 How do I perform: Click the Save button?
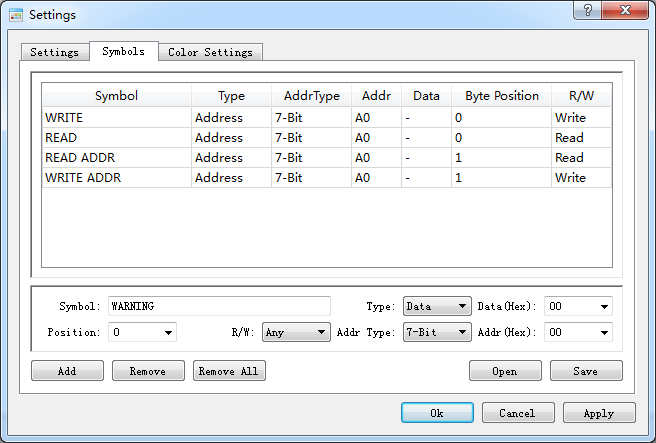(586, 371)
